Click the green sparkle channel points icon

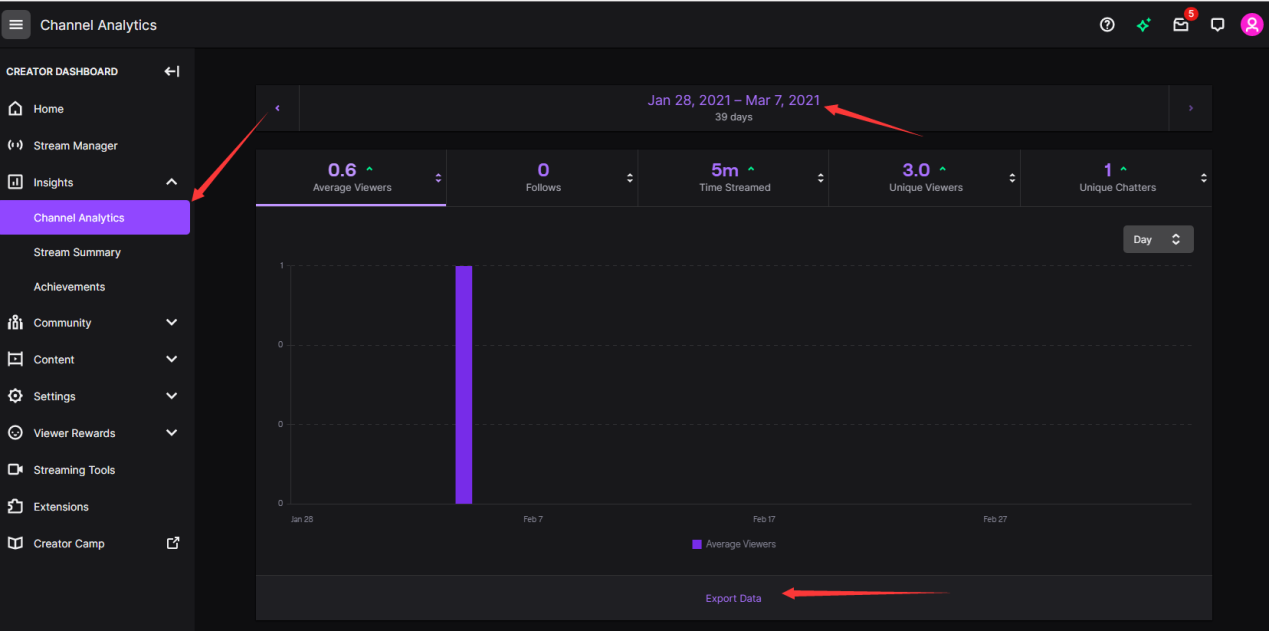coord(1144,25)
